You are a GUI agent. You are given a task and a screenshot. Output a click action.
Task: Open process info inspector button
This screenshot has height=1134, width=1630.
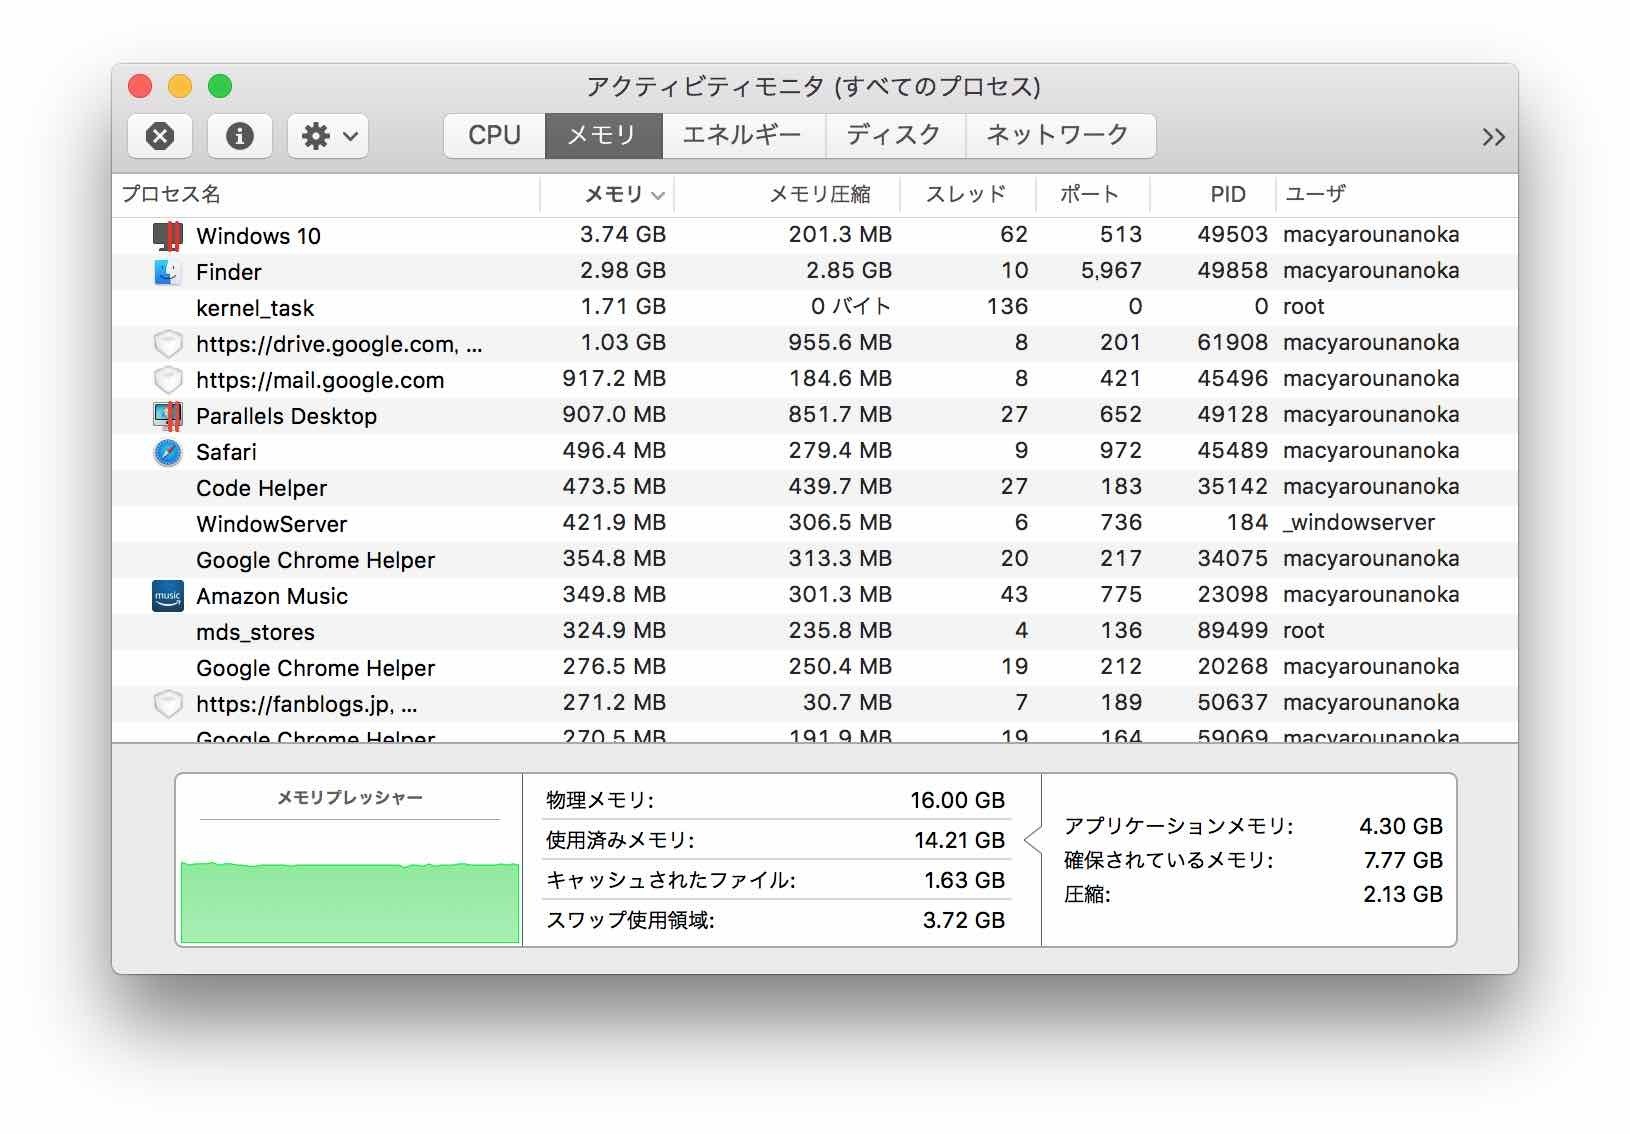coord(240,136)
